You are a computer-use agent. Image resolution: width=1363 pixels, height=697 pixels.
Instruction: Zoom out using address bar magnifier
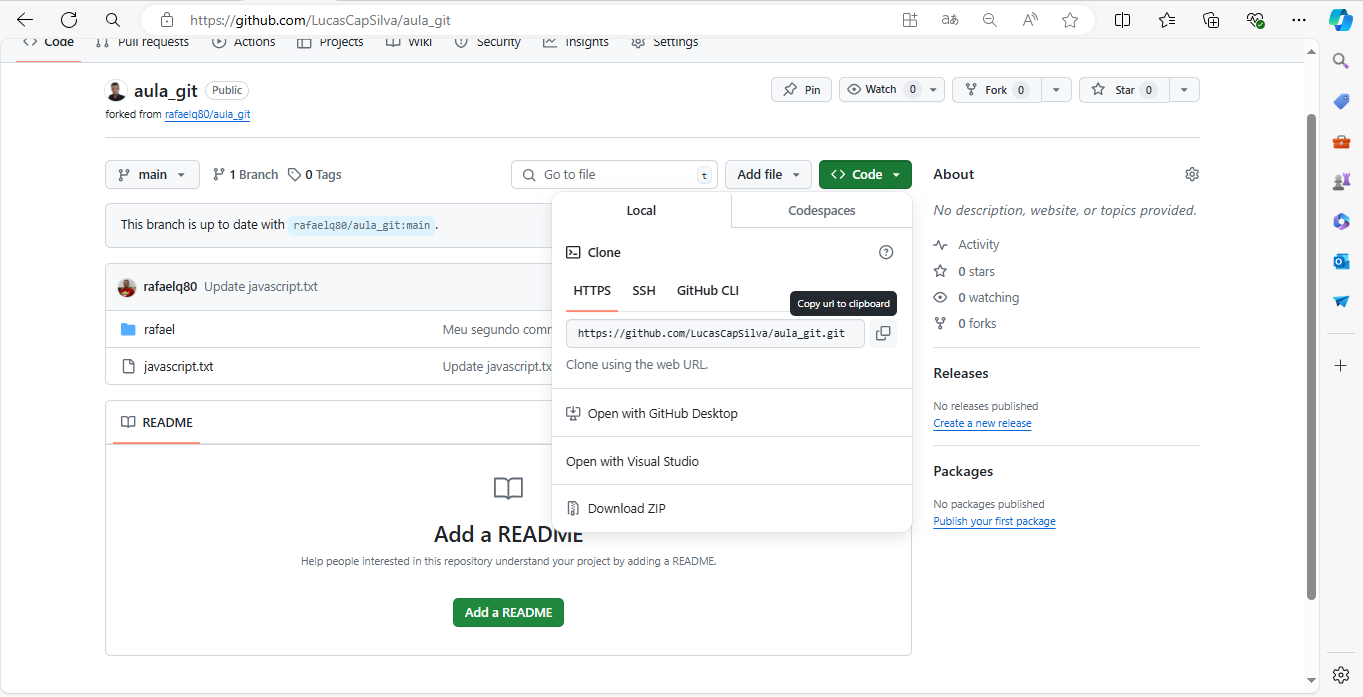(x=990, y=20)
